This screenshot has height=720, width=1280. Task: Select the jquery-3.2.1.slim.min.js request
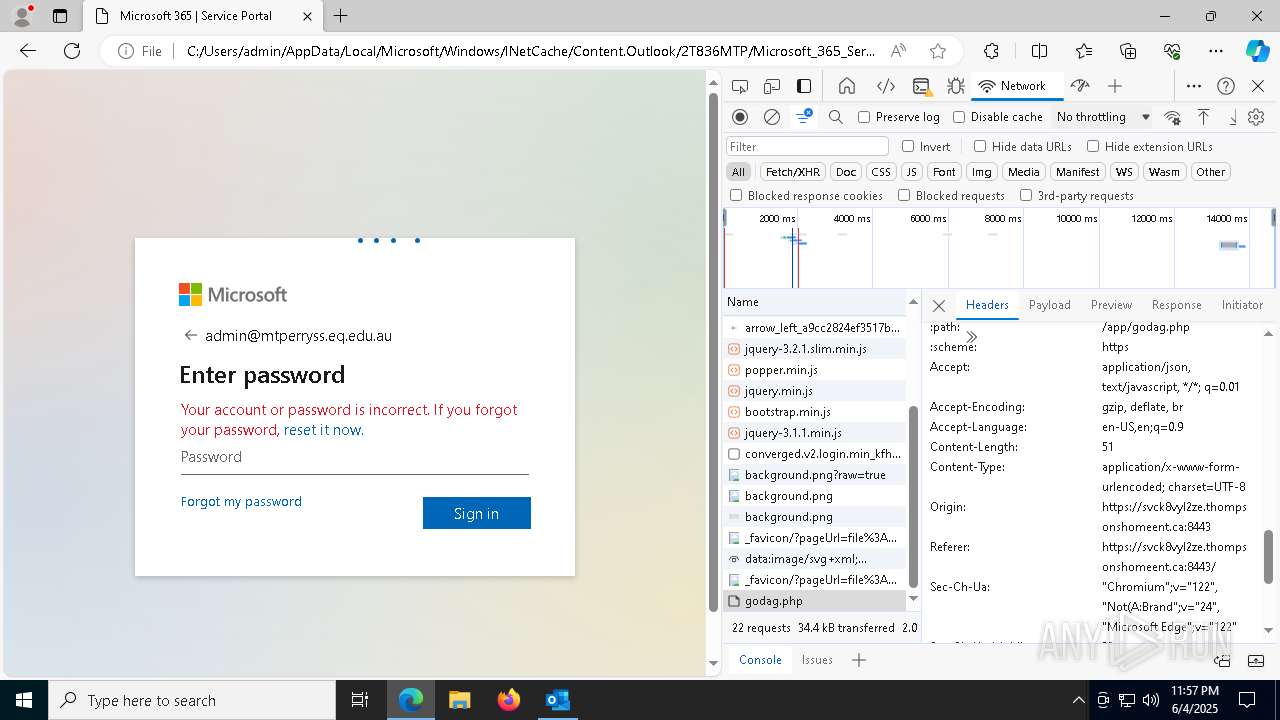pyautogui.click(x=815, y=349)
